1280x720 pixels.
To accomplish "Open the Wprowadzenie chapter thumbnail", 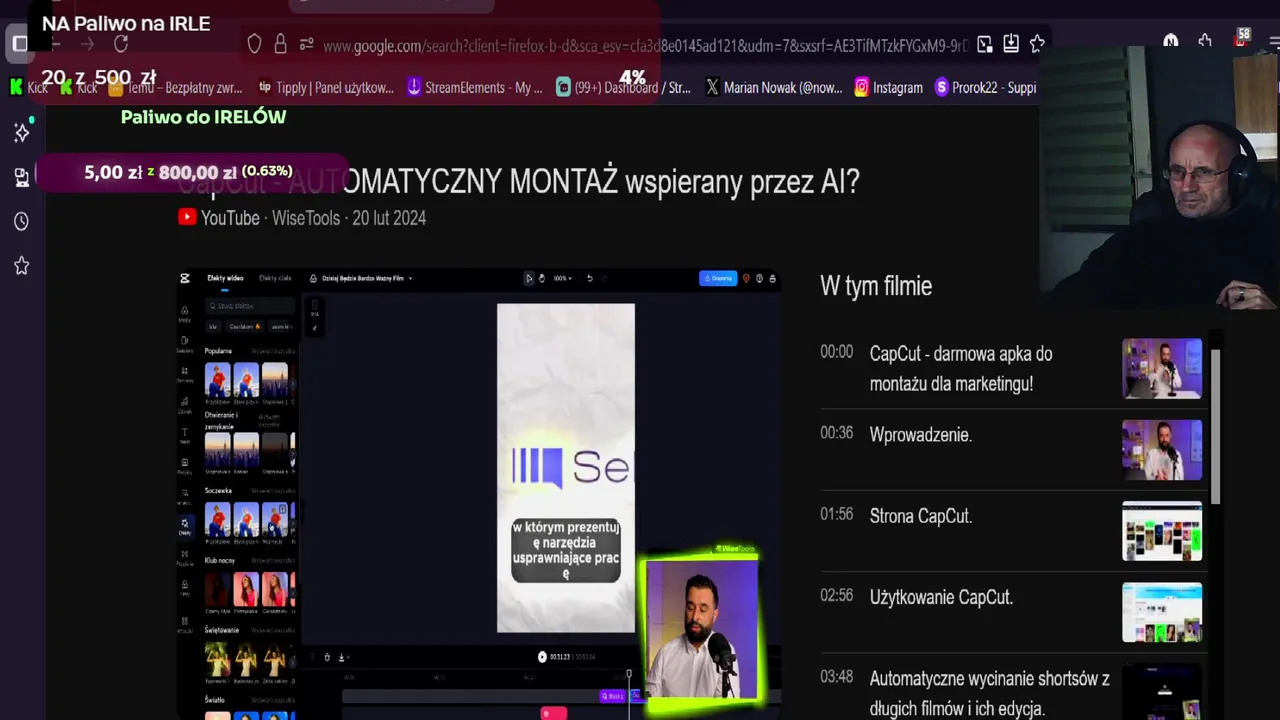I will 1162,450.
